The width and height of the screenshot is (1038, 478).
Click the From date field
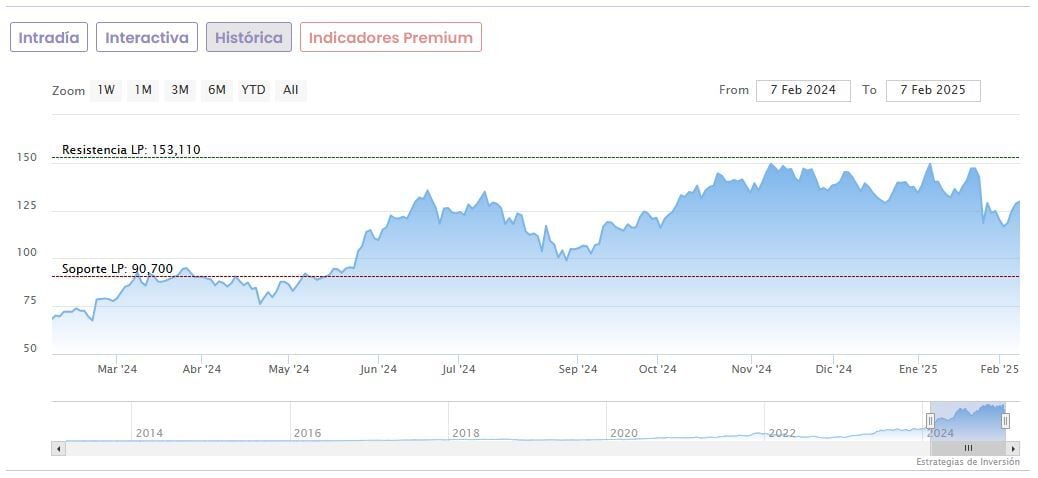803,90
